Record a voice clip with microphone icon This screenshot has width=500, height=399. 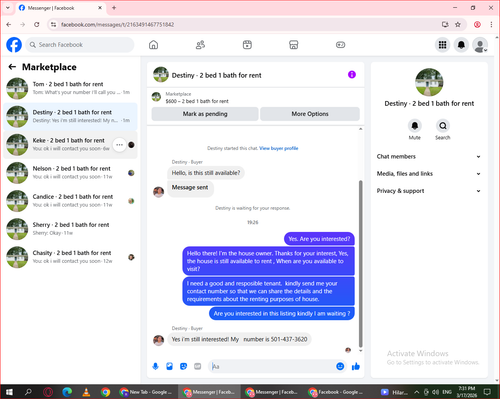click(155, 366)
